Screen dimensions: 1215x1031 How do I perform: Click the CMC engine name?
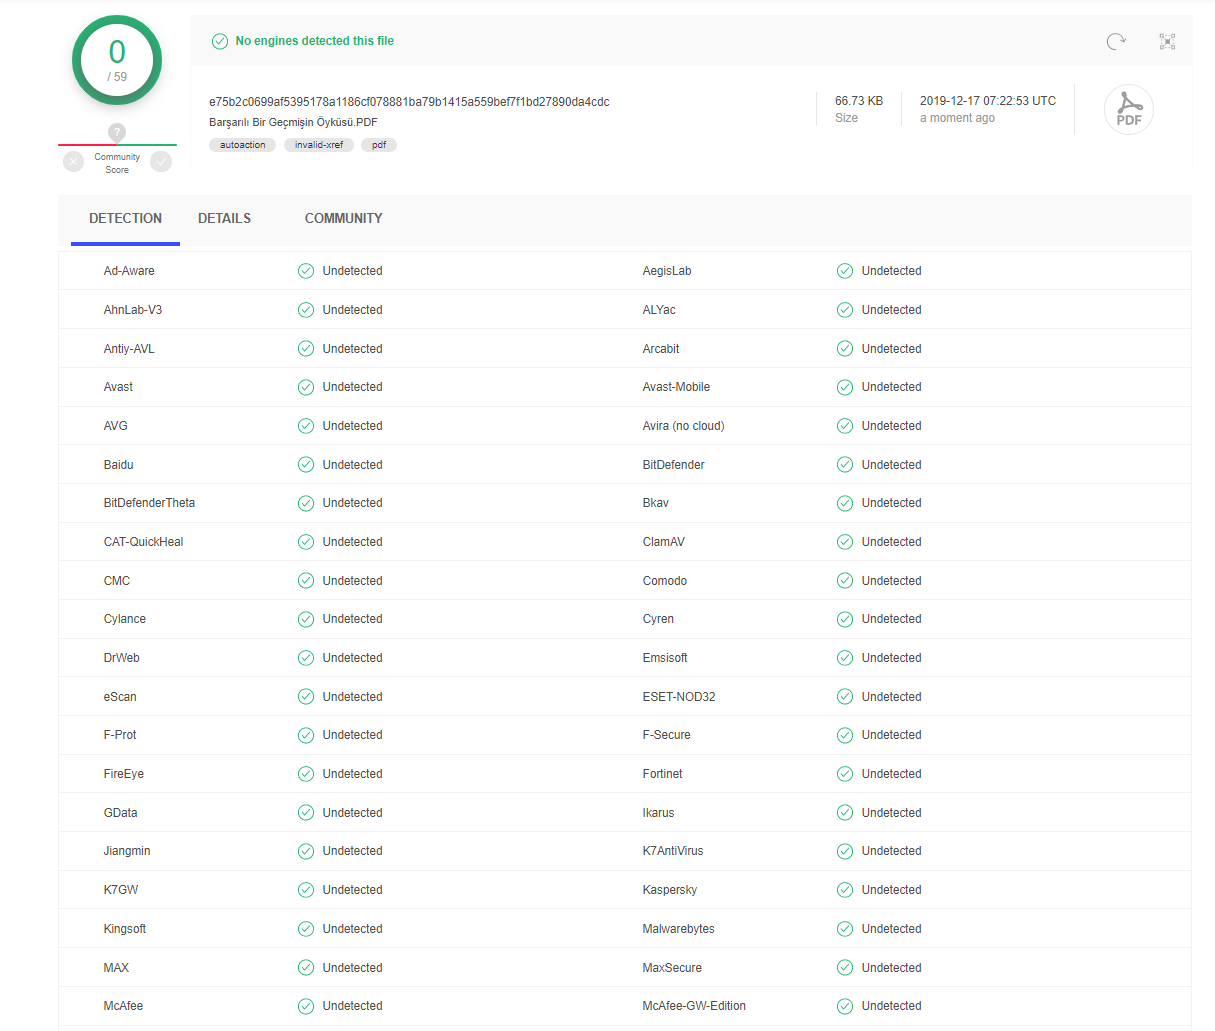click(117, 581)
